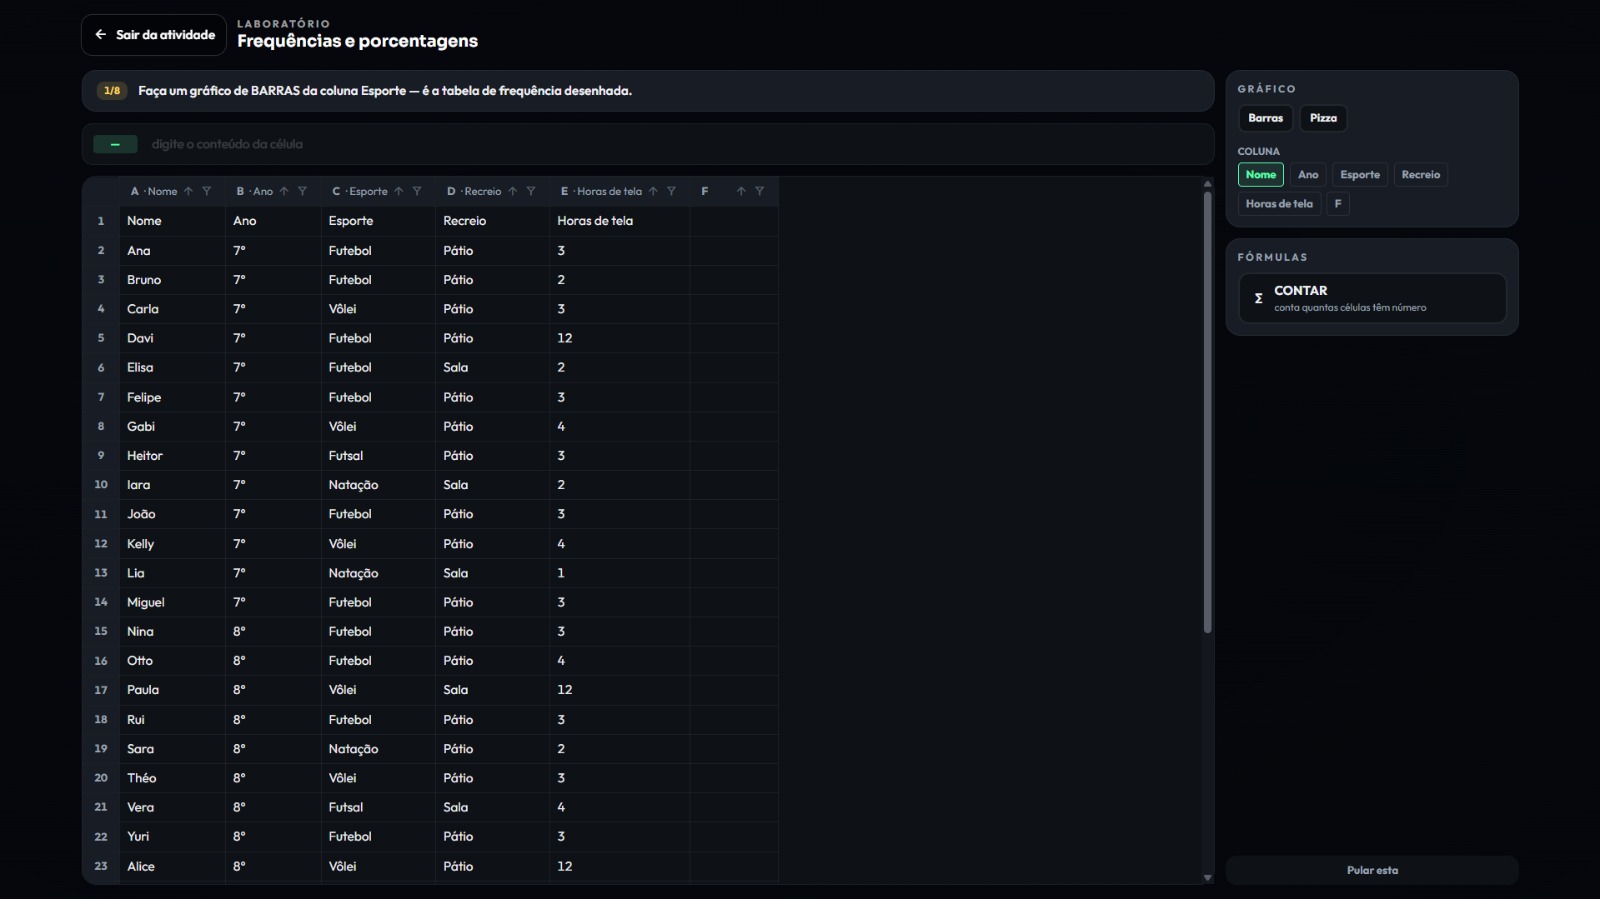The image size is (1600, 899).
Task: Filter column F via funnel icon
Action: 759,191
